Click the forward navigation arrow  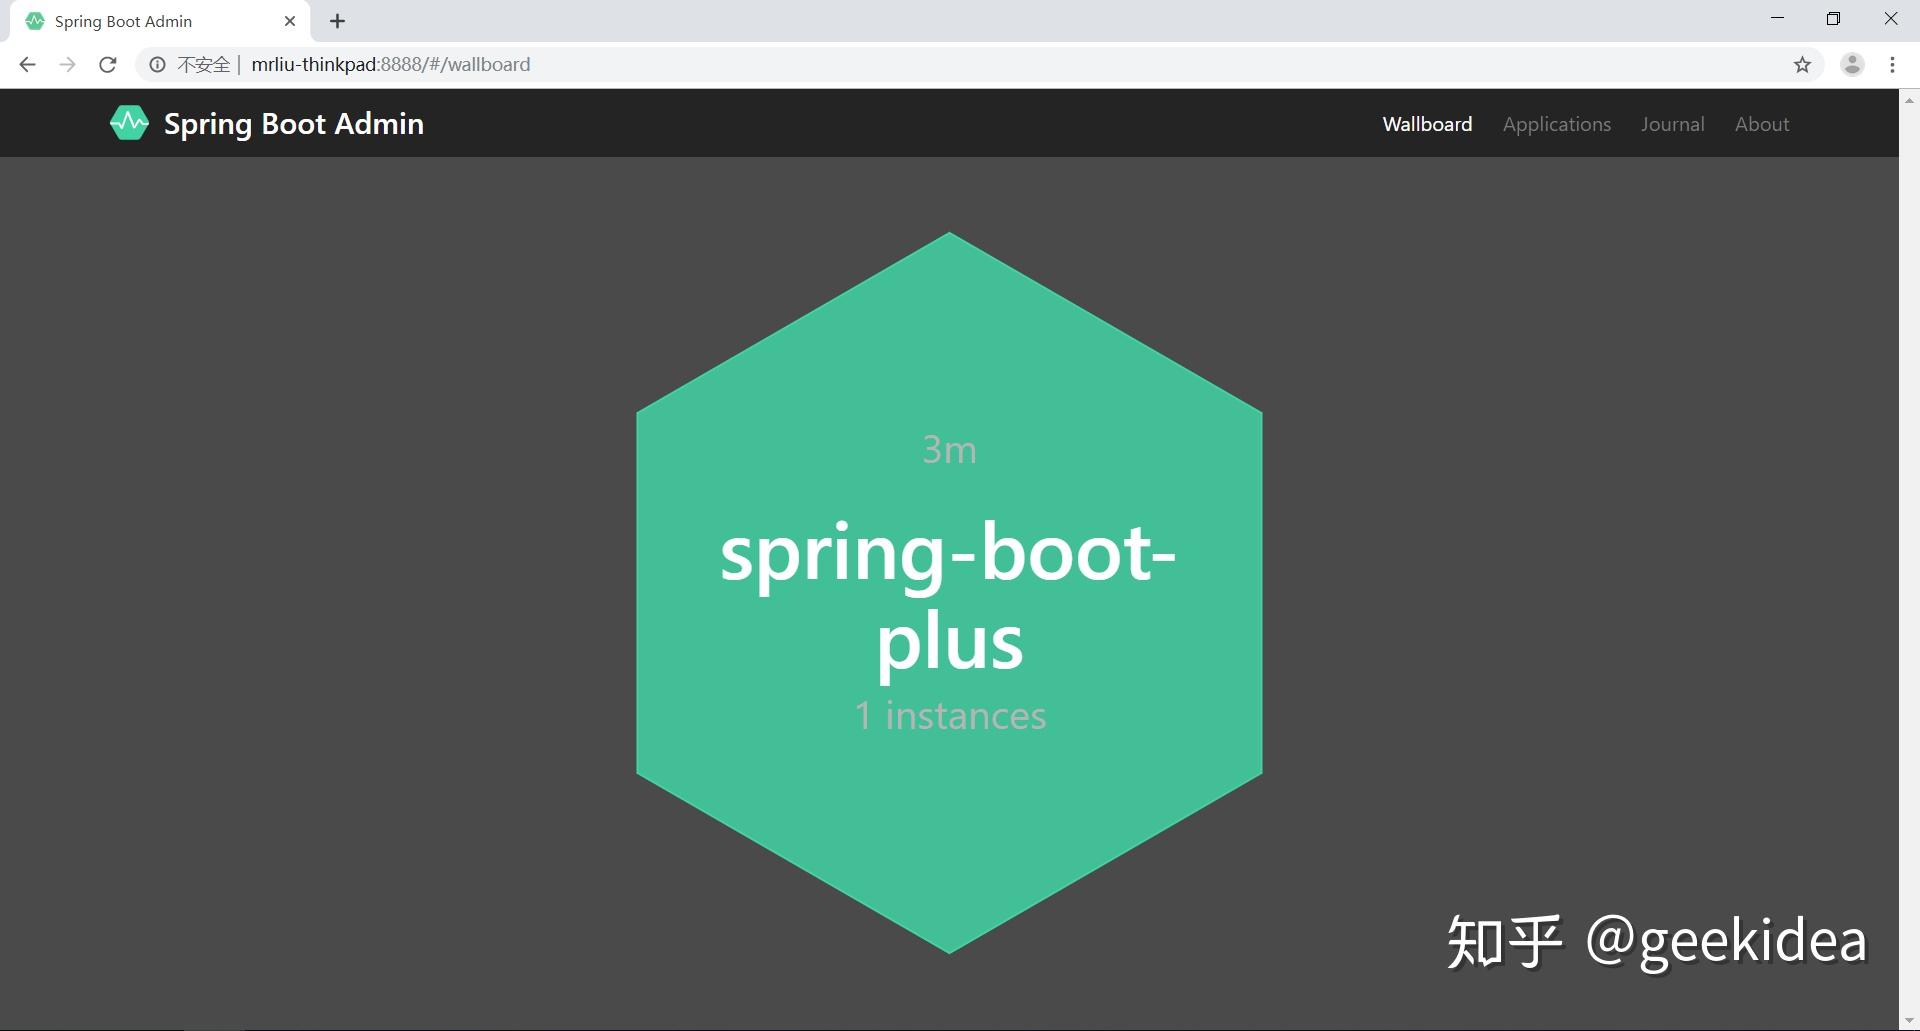pos(66,64)
